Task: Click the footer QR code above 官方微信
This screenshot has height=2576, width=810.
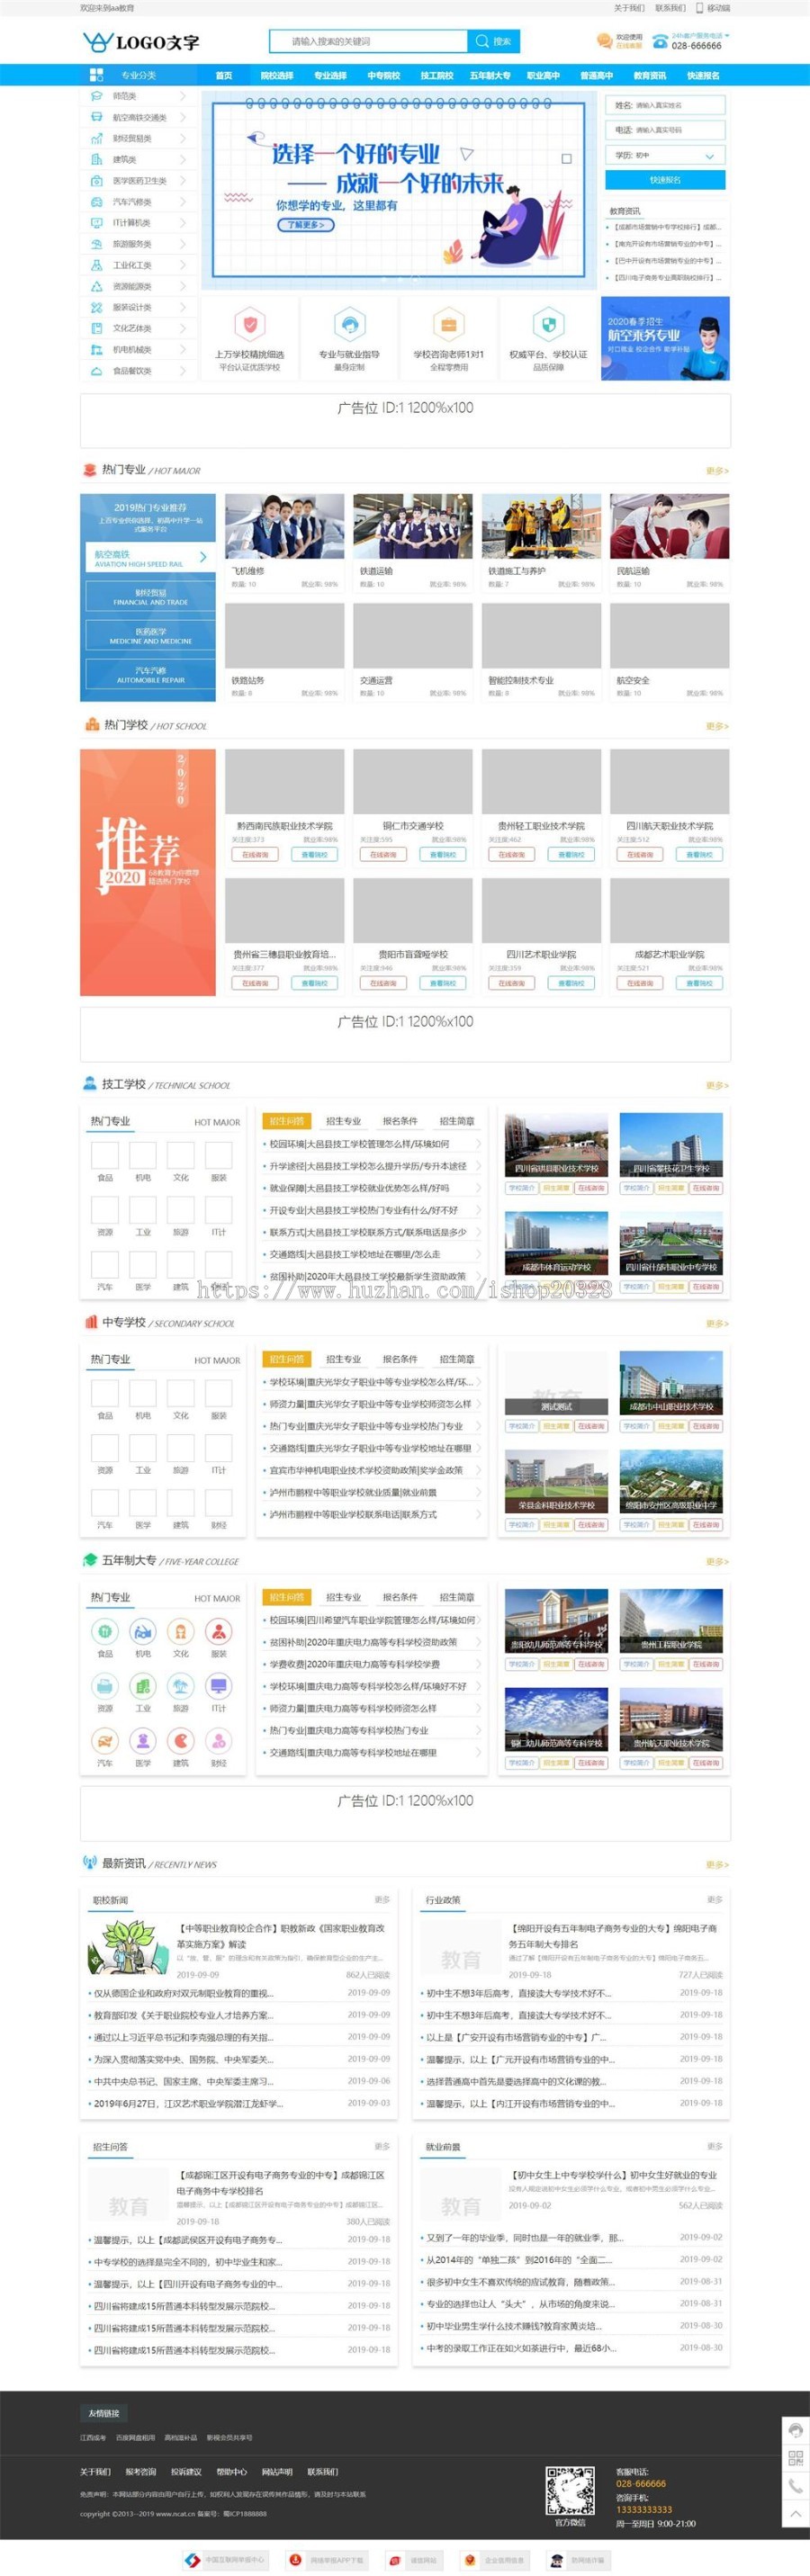Action: [x=570, y=2491]
